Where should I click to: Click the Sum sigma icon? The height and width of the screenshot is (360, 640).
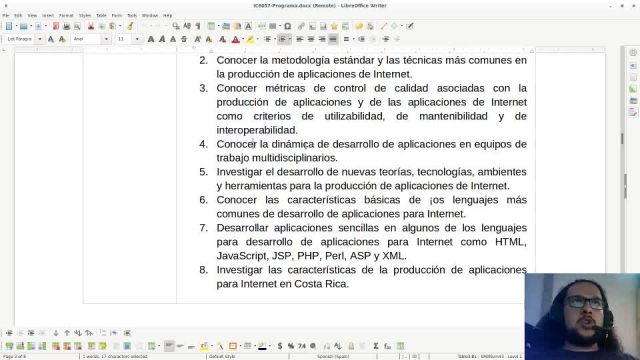click(x=376, y=346)
